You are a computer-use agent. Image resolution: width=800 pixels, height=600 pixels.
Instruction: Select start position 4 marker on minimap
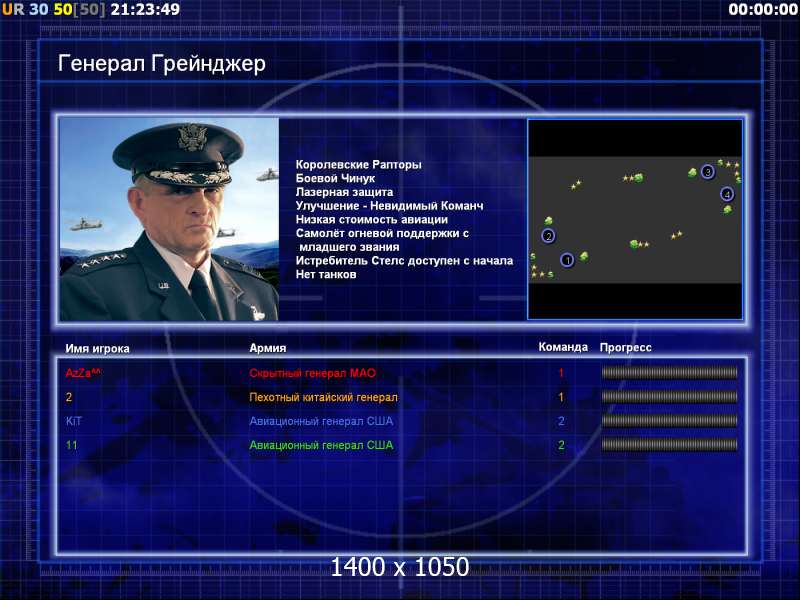click(x=727, y=194)
